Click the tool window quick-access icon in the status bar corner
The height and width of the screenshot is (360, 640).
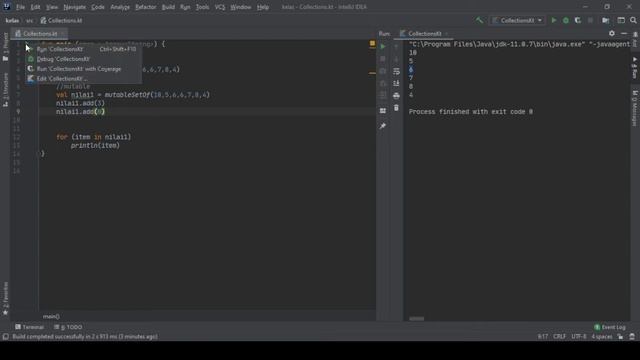6,337
